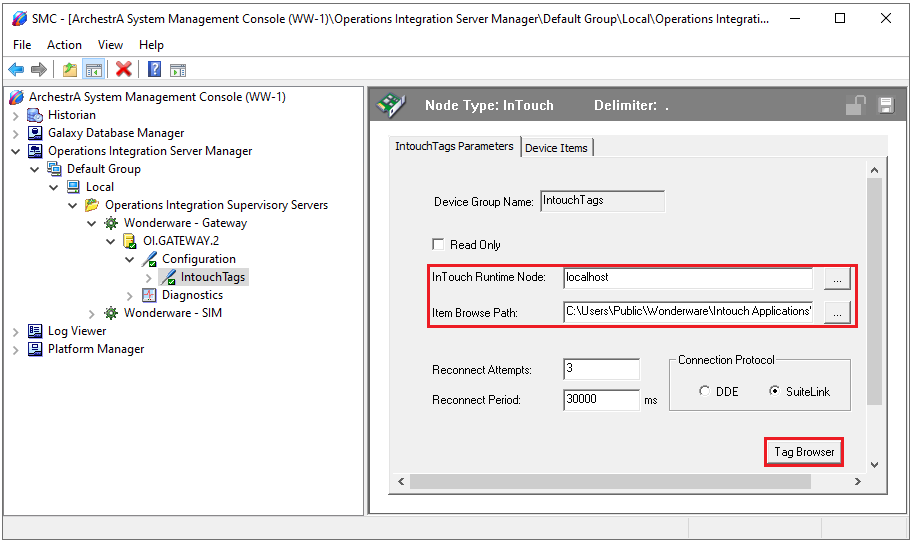The image size is (912, 543).
Task: Open the Help menu
Action: tap(151, 45)
